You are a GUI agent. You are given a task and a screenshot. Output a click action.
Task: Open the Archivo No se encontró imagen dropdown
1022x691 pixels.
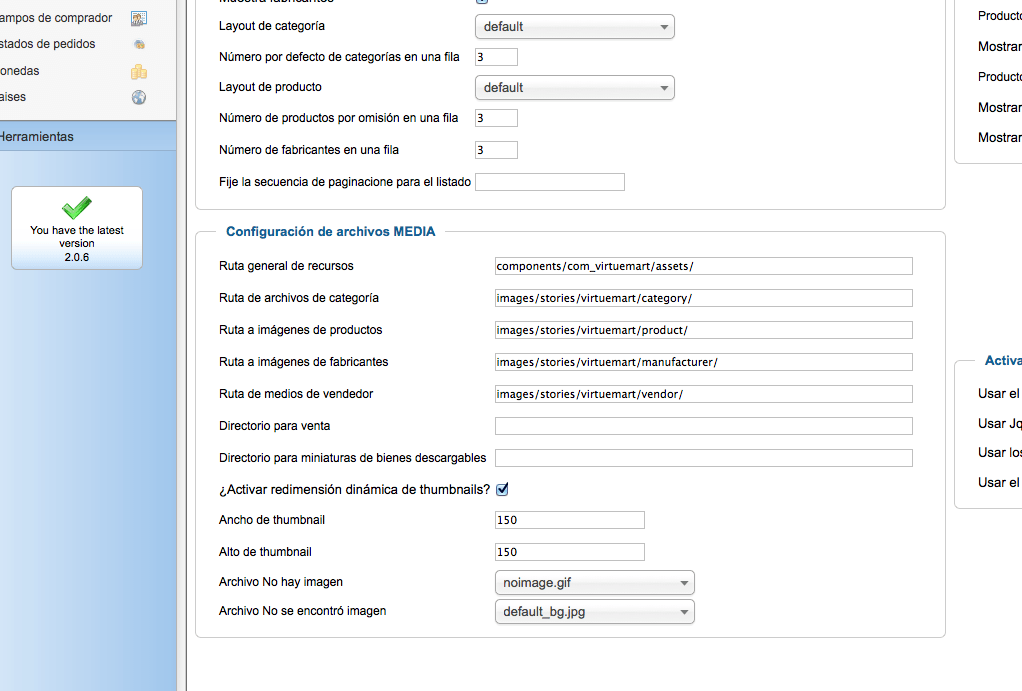pos(594,611)
